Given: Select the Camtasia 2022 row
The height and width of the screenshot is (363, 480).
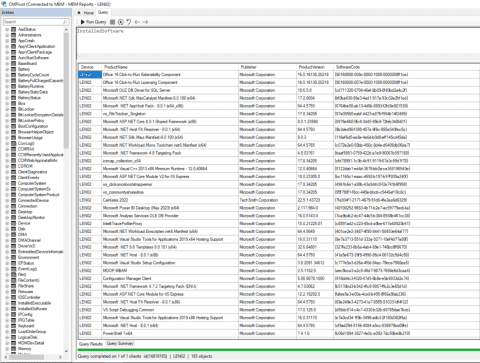Looking at the screenshot, I should [x=279, y=200].
